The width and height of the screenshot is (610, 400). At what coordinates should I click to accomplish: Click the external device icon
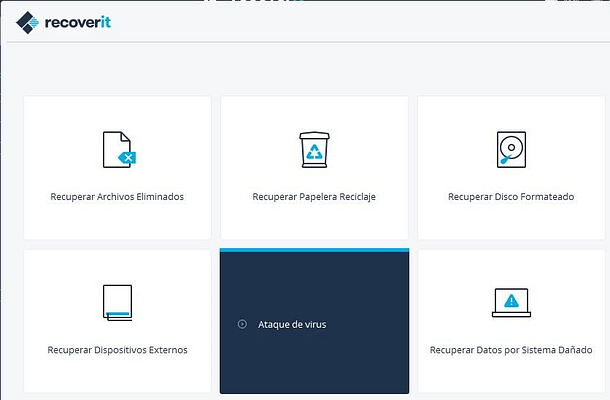pyautogui.click(x=117, y=302)
